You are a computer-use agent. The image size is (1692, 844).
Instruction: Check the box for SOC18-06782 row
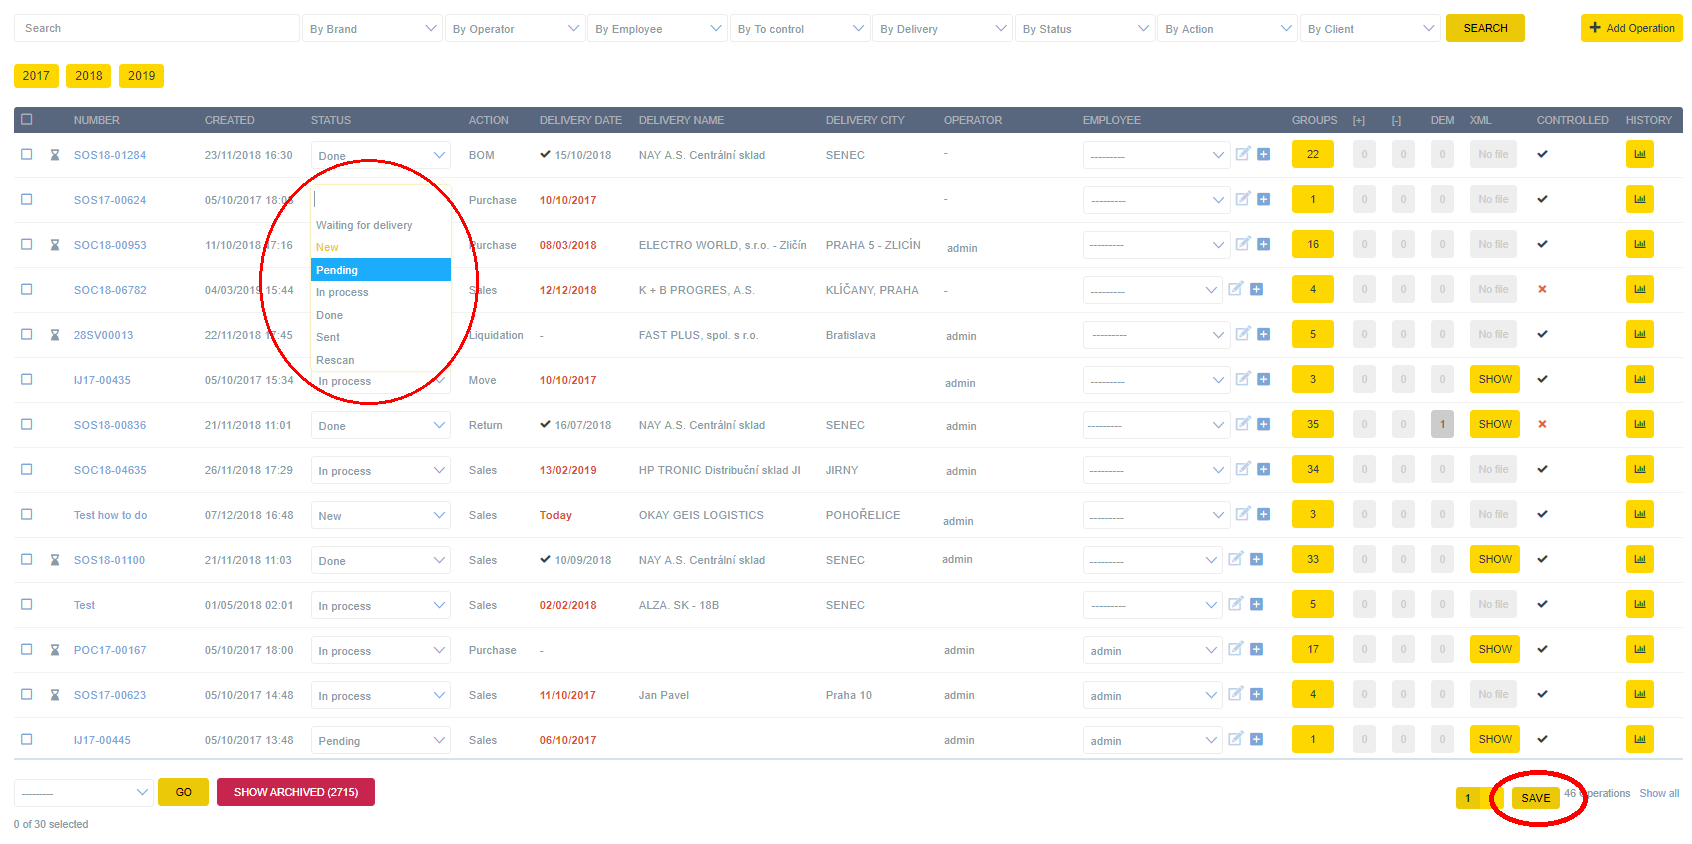click(27, 289)
